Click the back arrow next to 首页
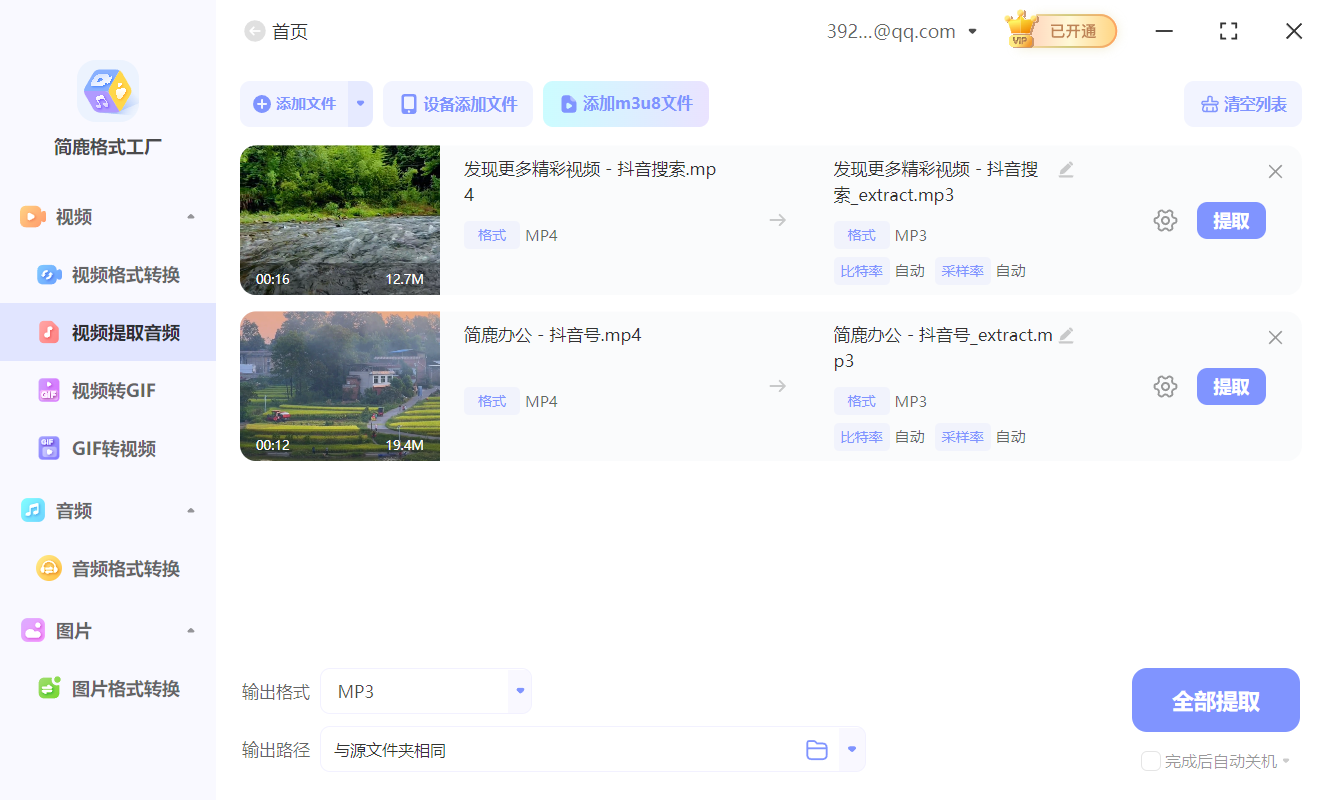The width and height of the screenshot is (1326, 800). click(254, 31)
